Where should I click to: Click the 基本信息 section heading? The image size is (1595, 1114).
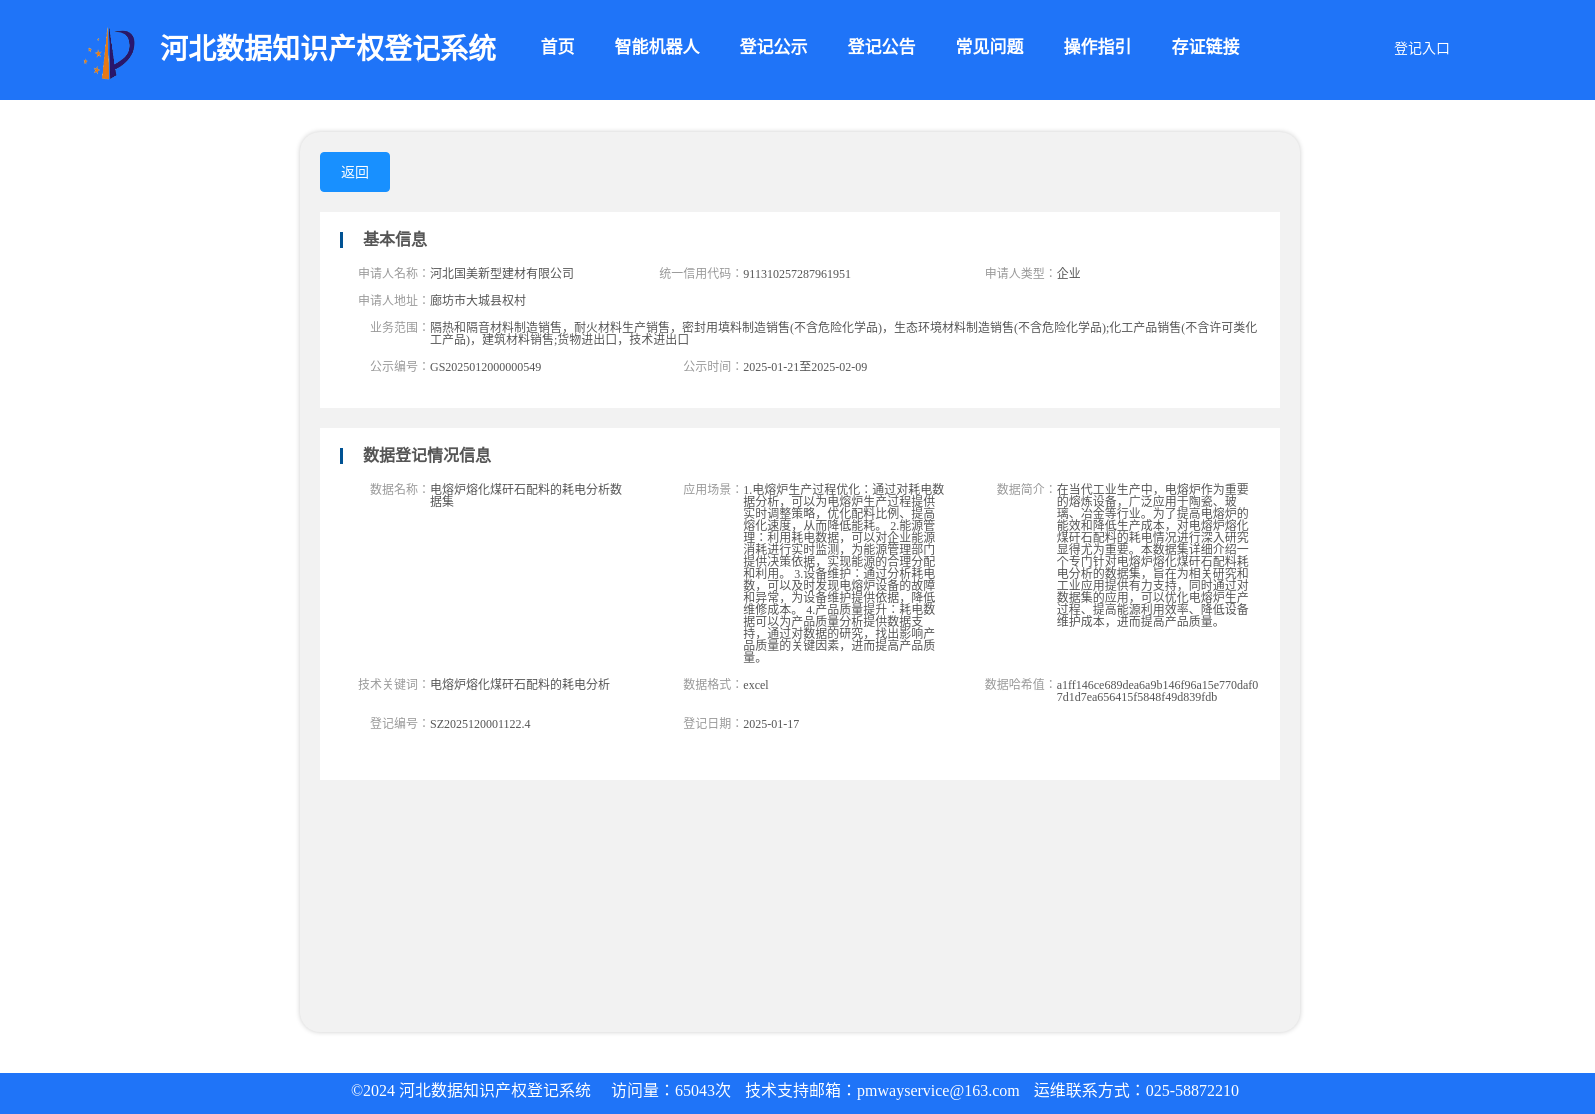395,239
